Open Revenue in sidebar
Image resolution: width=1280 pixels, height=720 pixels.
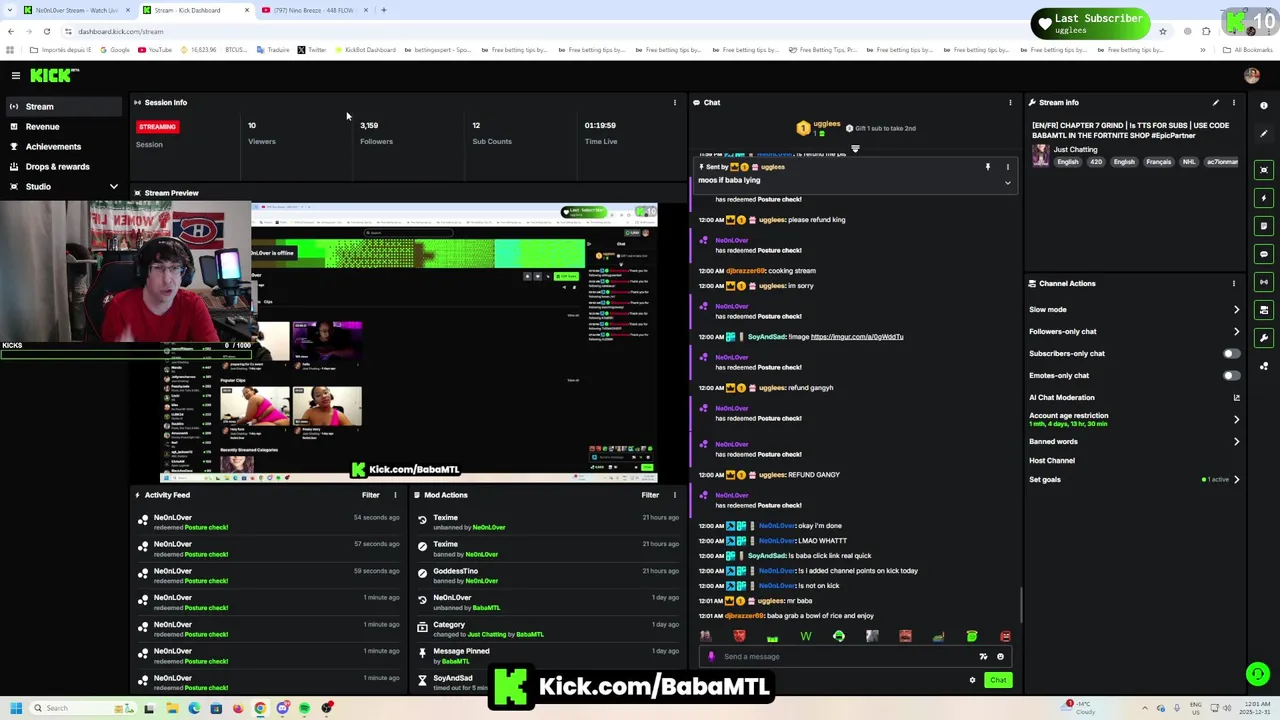[62, 126]
